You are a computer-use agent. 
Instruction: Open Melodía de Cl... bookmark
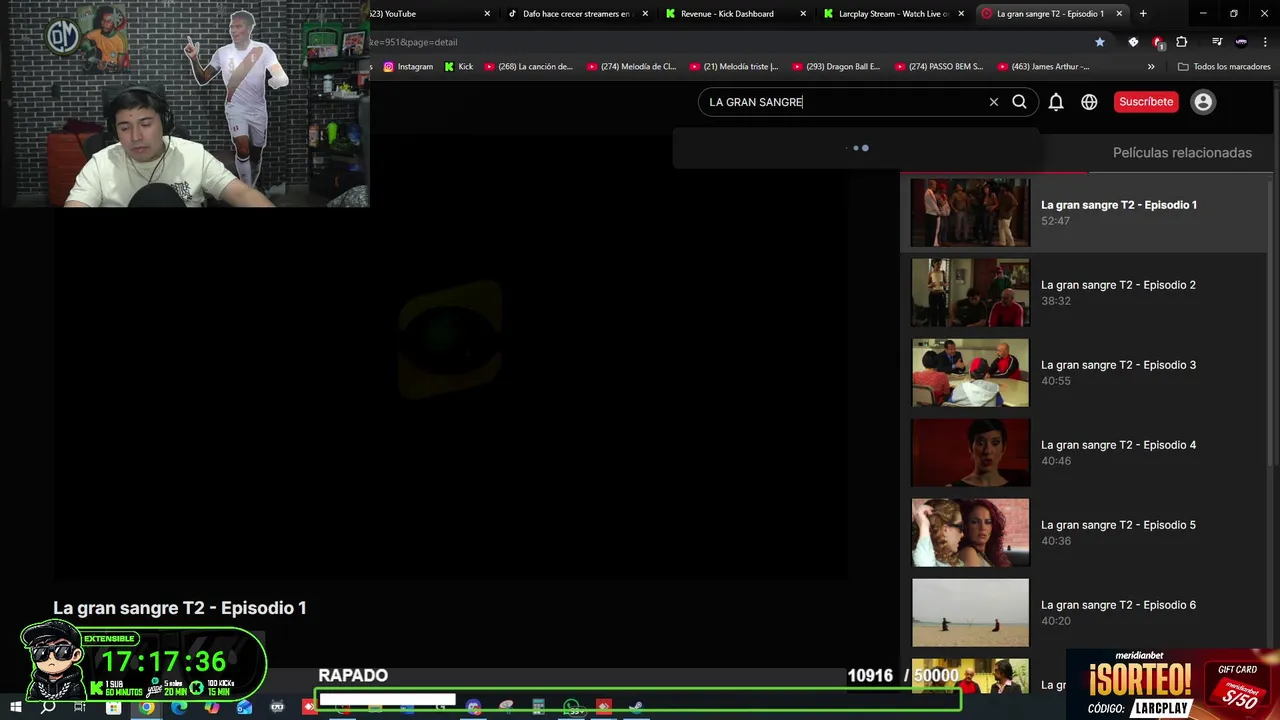tap(631, 67)
